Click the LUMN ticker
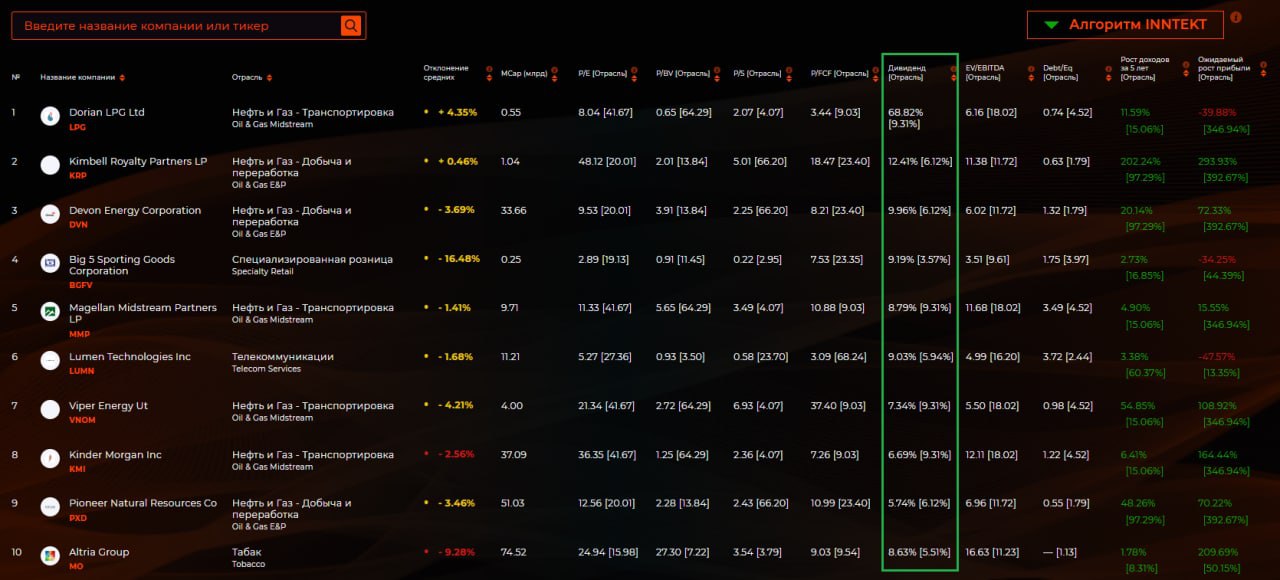The width and height of the screenshot is (1280, 580). [x=82, y=371]
